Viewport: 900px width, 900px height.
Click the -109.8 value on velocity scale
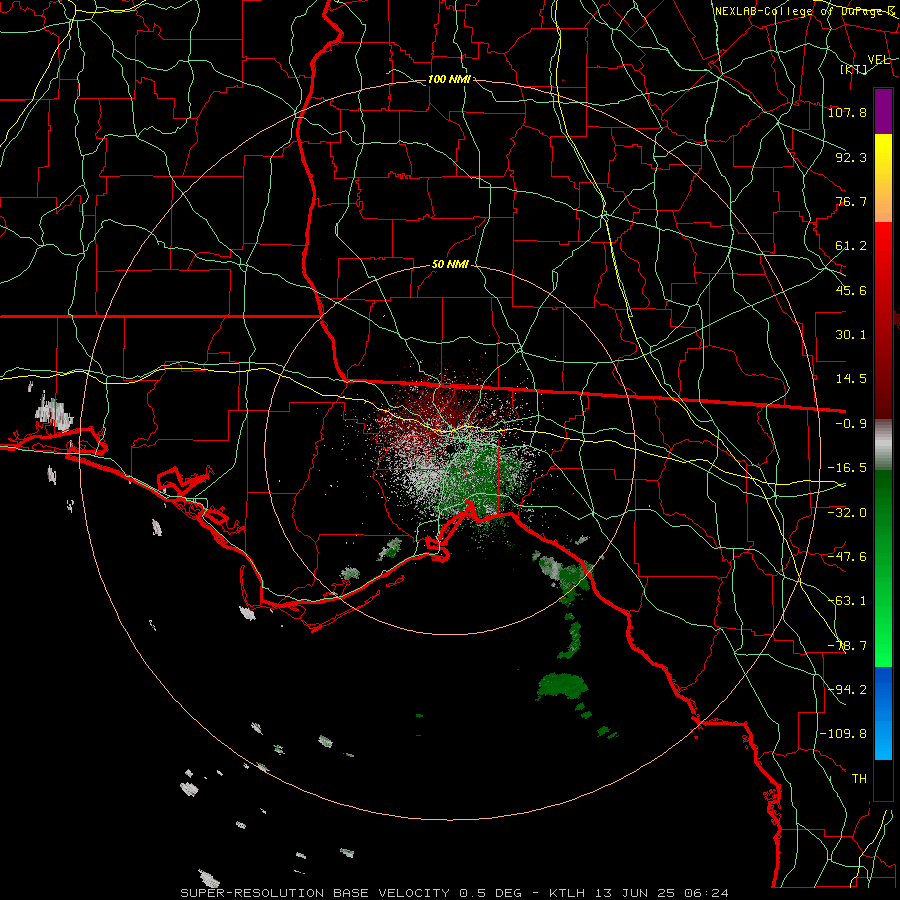844,734
